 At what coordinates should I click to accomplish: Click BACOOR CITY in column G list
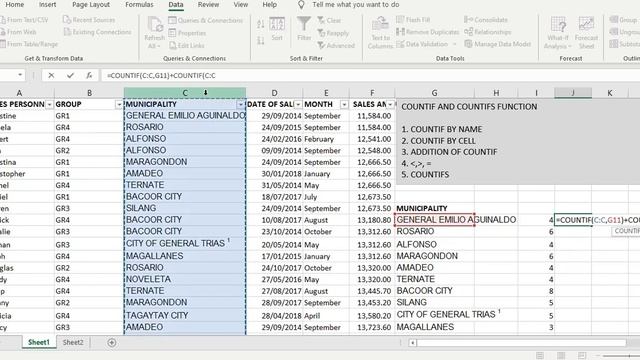tap(424, 291)
